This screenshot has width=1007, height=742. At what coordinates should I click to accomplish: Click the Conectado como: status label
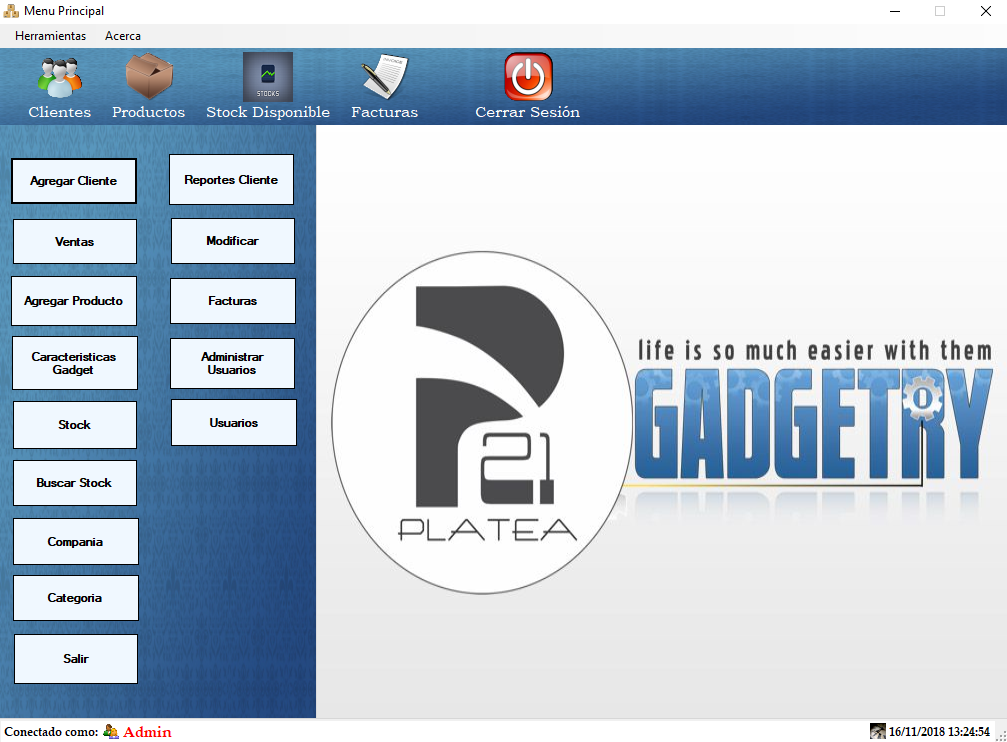click(x=51, y=732)
